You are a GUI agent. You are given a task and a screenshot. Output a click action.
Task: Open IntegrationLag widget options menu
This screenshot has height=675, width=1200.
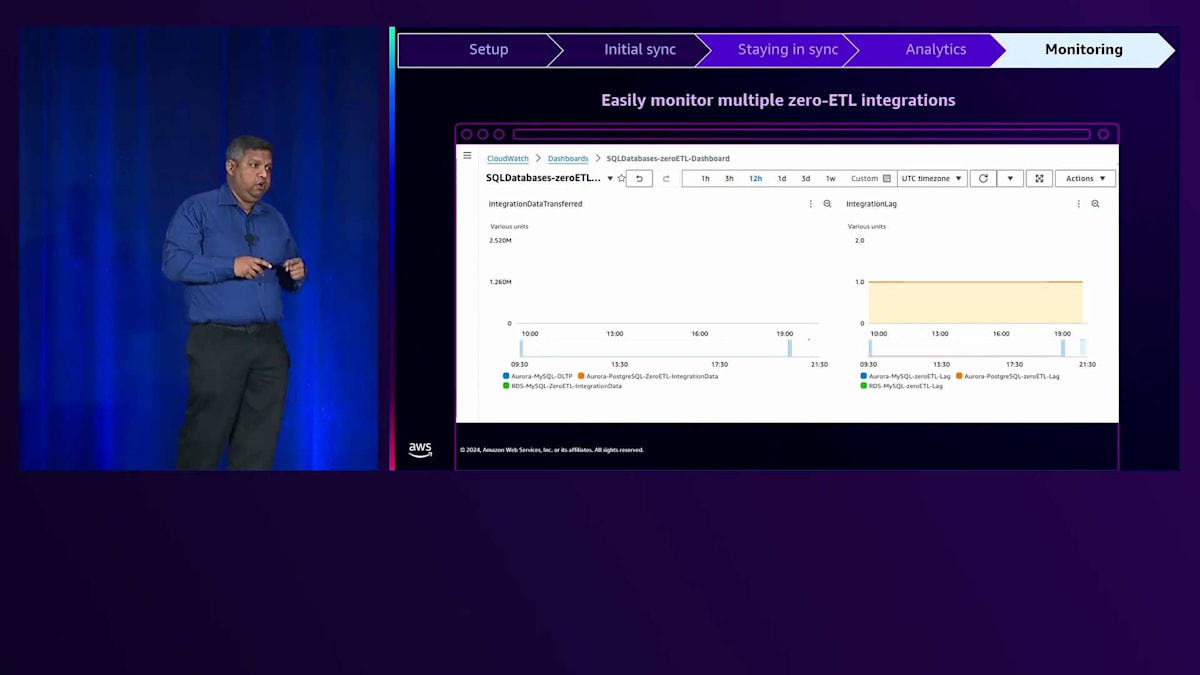(1078, 204)
